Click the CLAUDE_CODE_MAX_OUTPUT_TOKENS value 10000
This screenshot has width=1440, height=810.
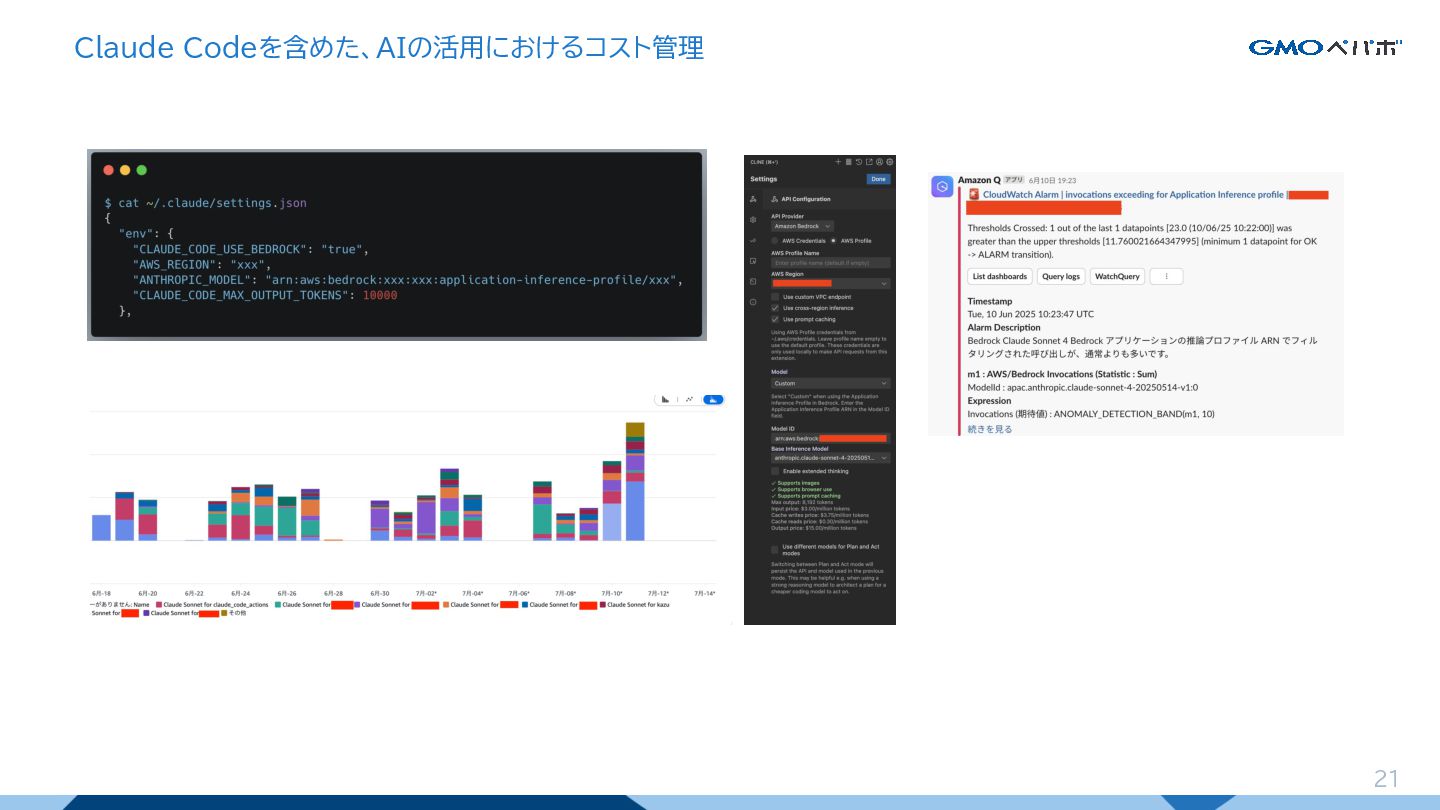point(380,295)
